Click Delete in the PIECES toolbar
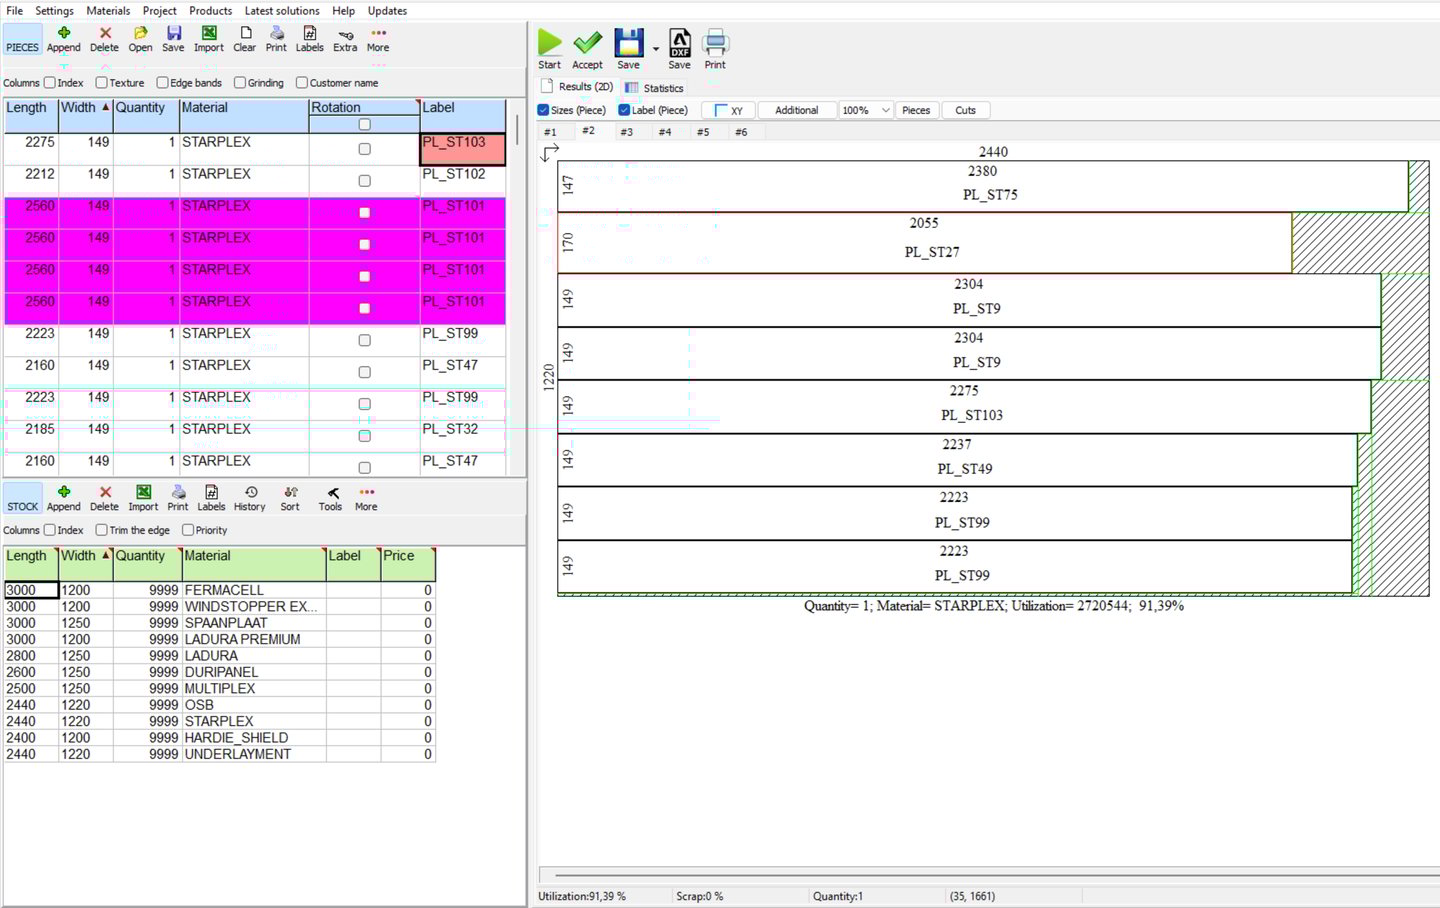This screenshot has height=908, width=1440. pyautogui.click(x=104, y=39)
